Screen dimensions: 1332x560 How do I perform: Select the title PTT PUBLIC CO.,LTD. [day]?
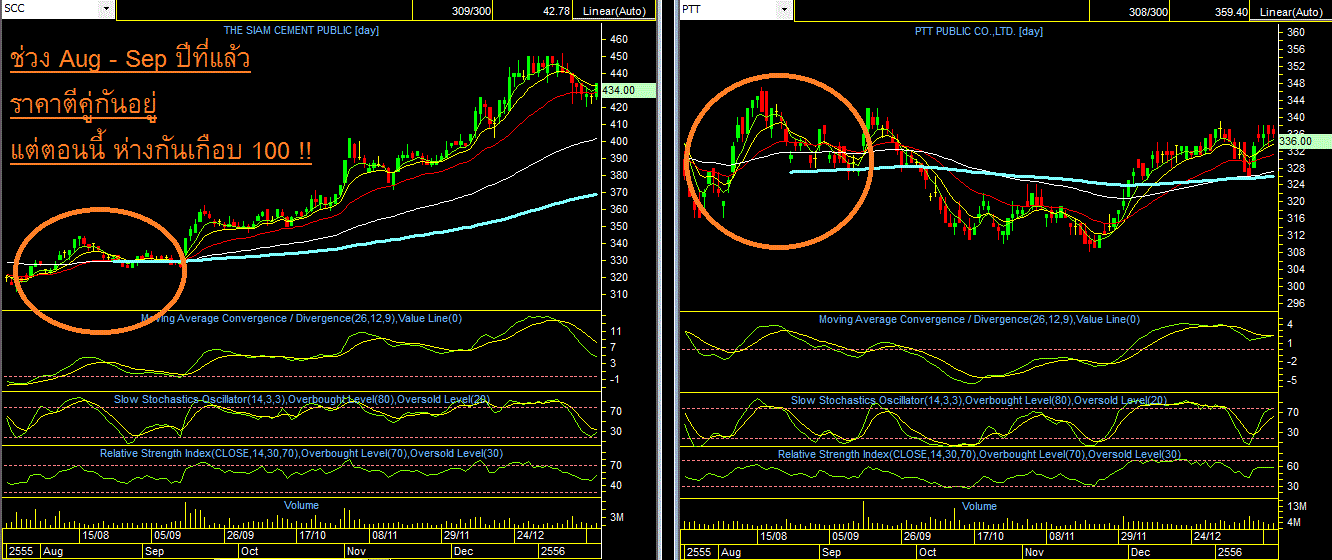[x=979, y=31]
